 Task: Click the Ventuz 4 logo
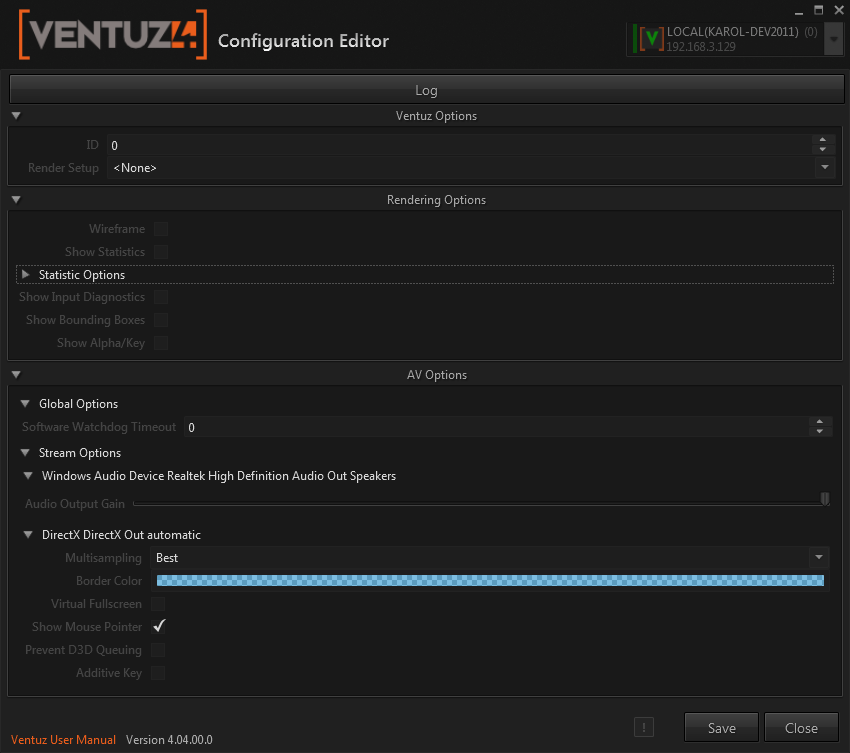[112, 37]
